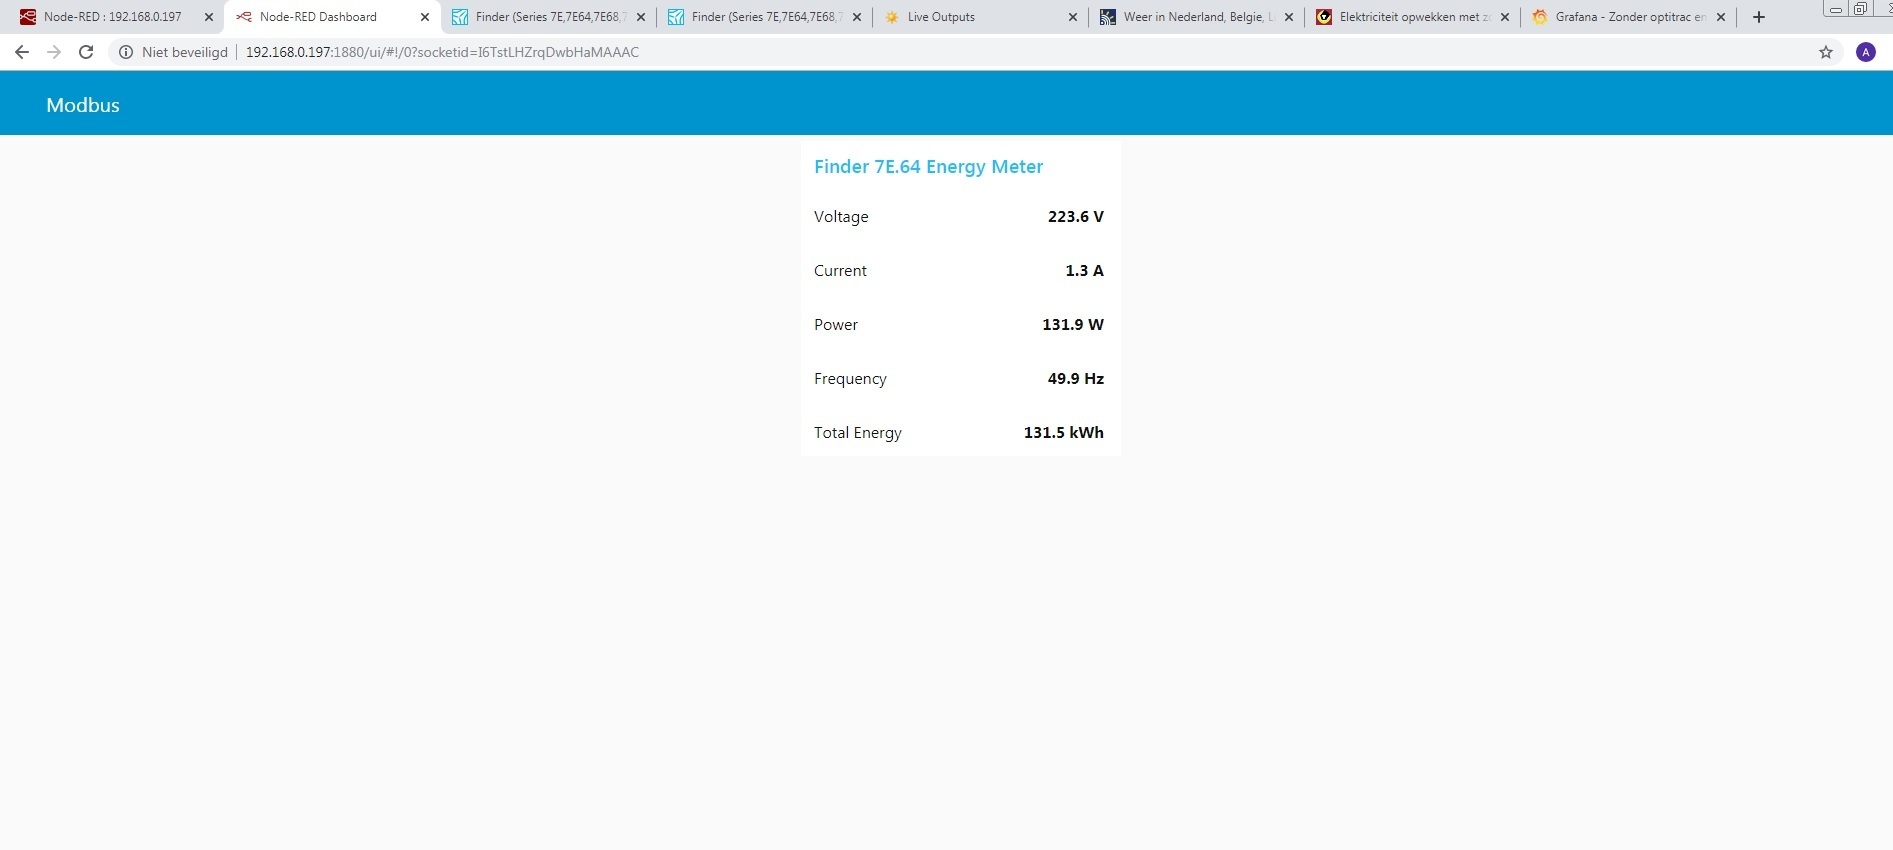
Task: Close the second Finder Series 7E tab
Action: 857,17
